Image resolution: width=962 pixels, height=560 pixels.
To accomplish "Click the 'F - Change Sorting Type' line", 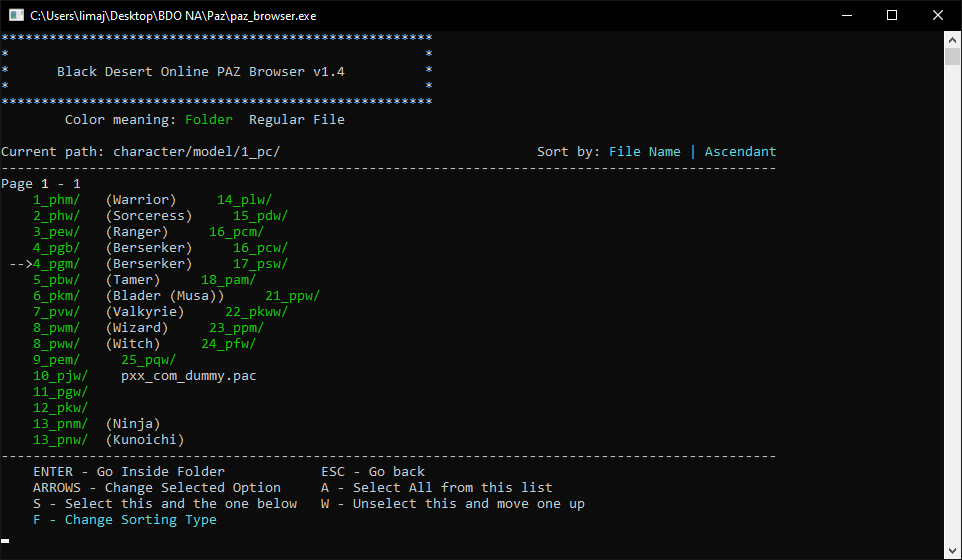I will coord(124,520).
